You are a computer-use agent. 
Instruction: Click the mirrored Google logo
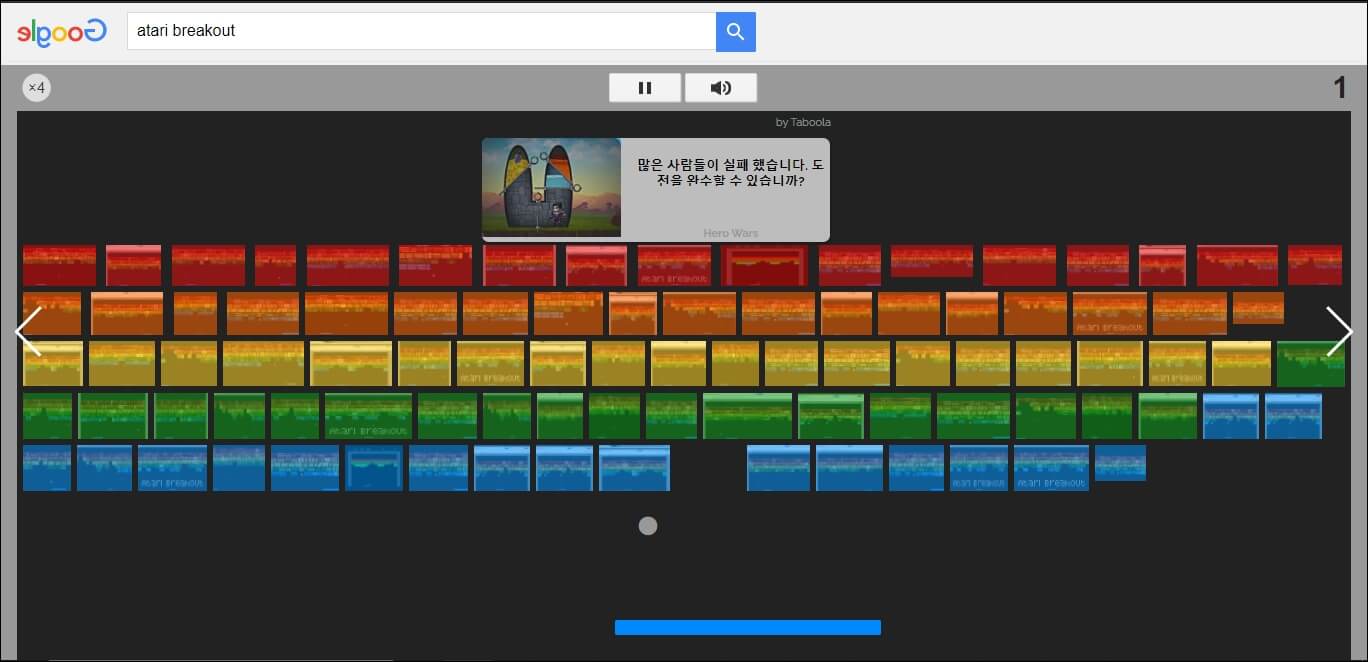click(x=62, y=32)
